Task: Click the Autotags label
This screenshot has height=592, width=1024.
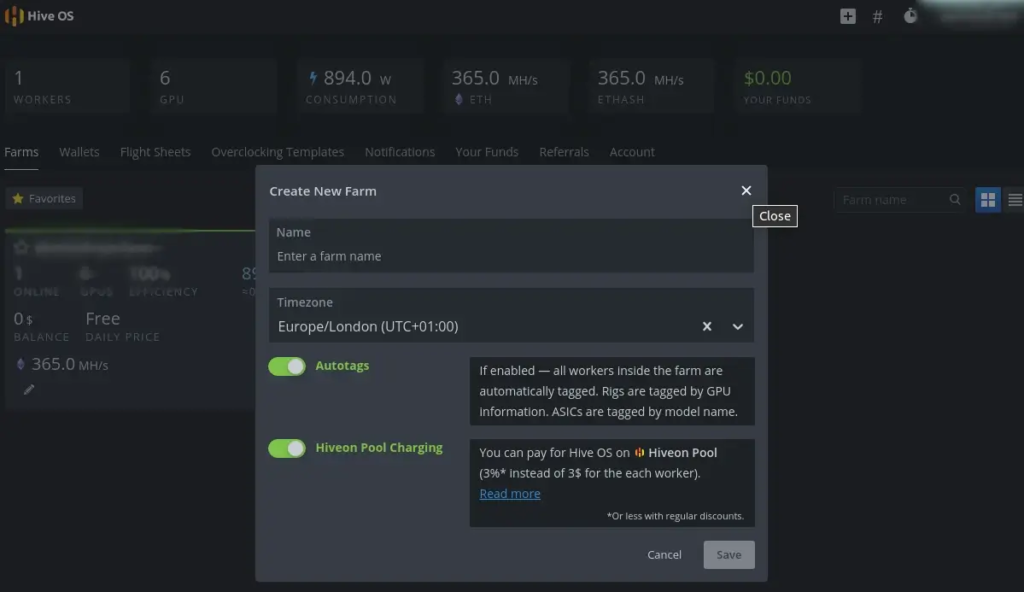Action: 342,366
